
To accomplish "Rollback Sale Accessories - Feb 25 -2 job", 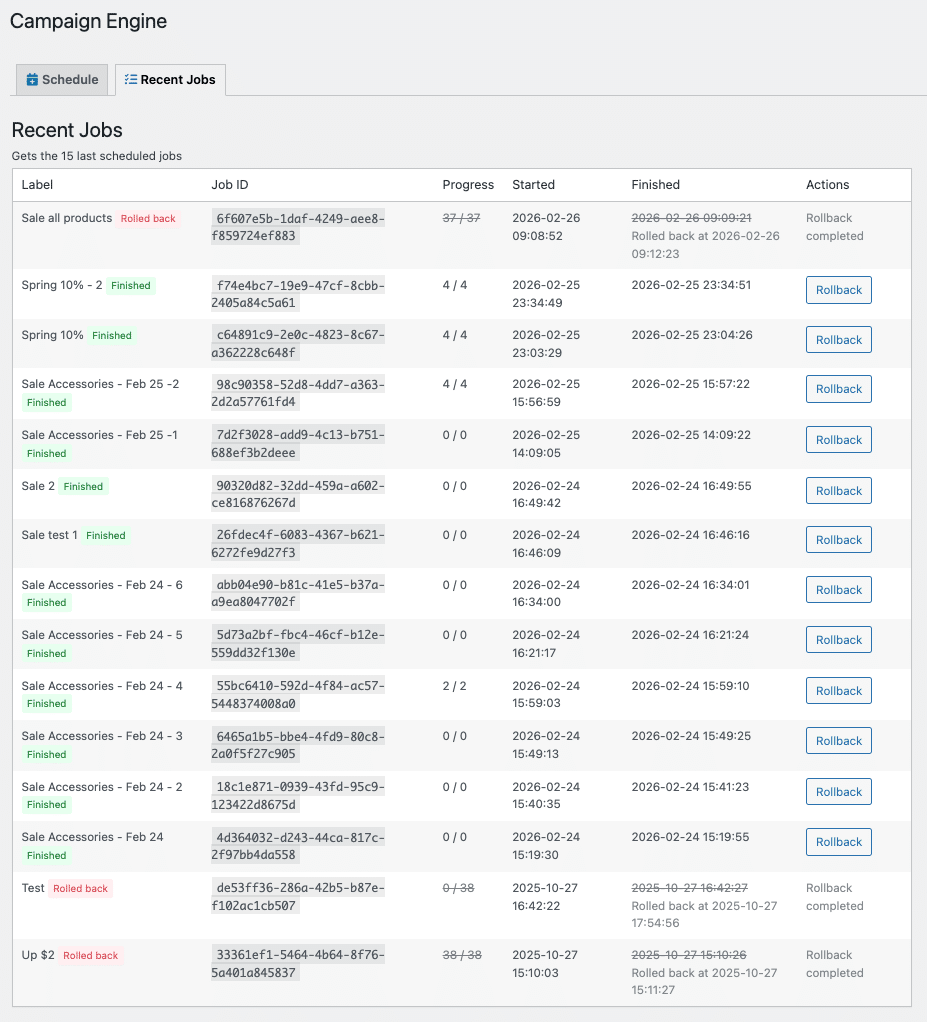I will tap(838, 389).
